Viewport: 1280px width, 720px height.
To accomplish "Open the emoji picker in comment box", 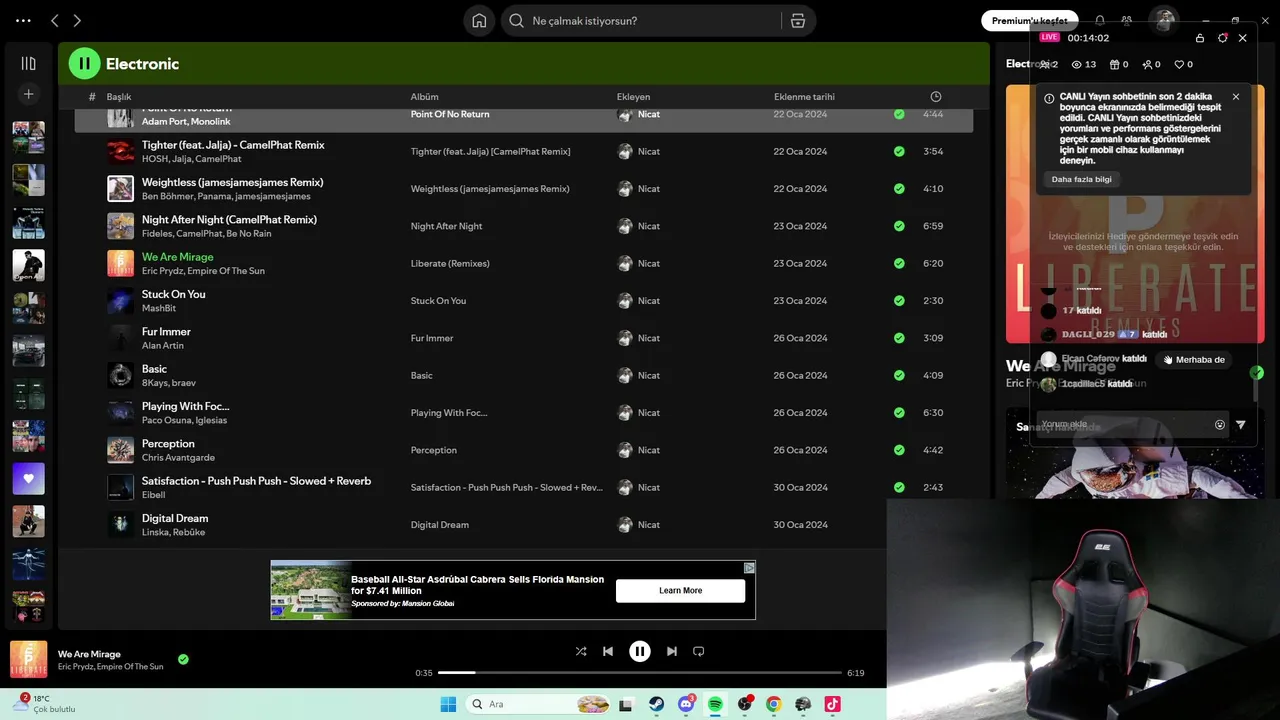I will [x=1220, y=425].
